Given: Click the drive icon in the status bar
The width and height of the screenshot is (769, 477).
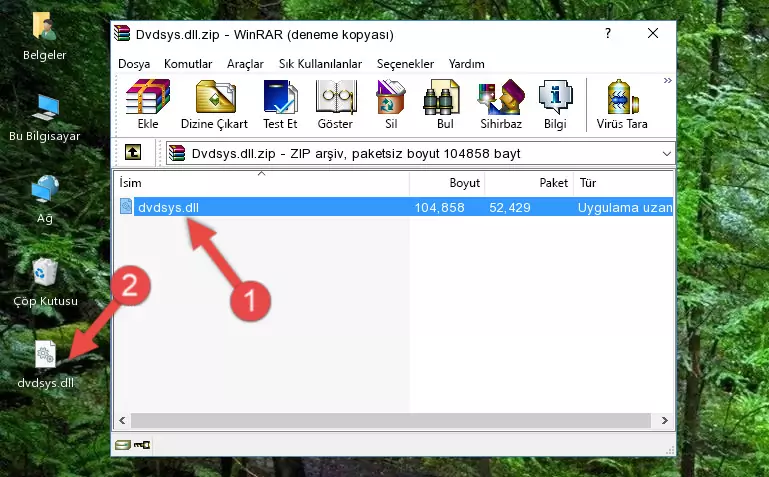Looking at the screenshot, I should pyautogui.click(x=123, y=445).
